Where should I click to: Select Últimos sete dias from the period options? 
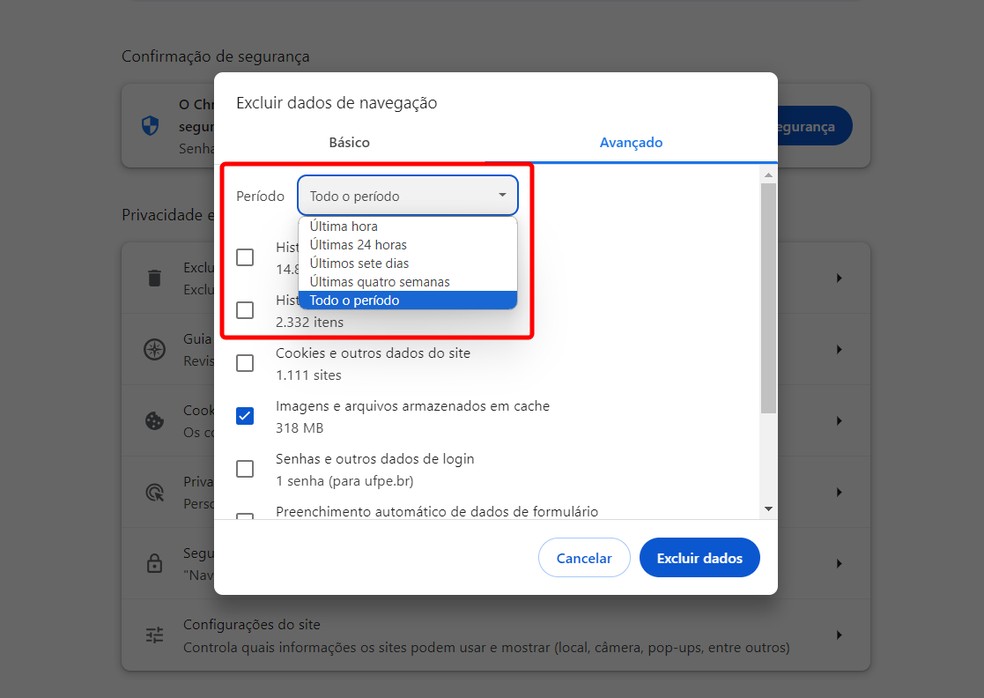tap(364, 263)
